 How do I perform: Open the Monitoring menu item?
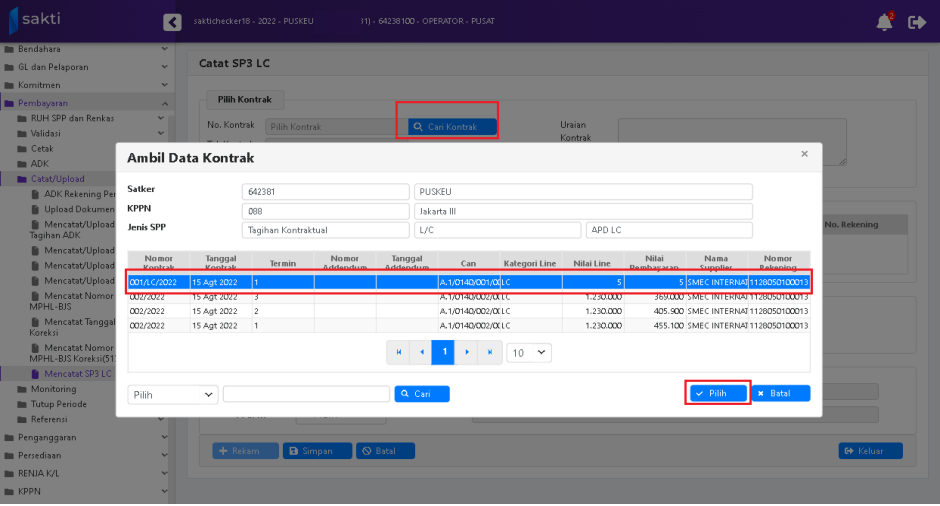pyautogui.click(x=53, y=389)
